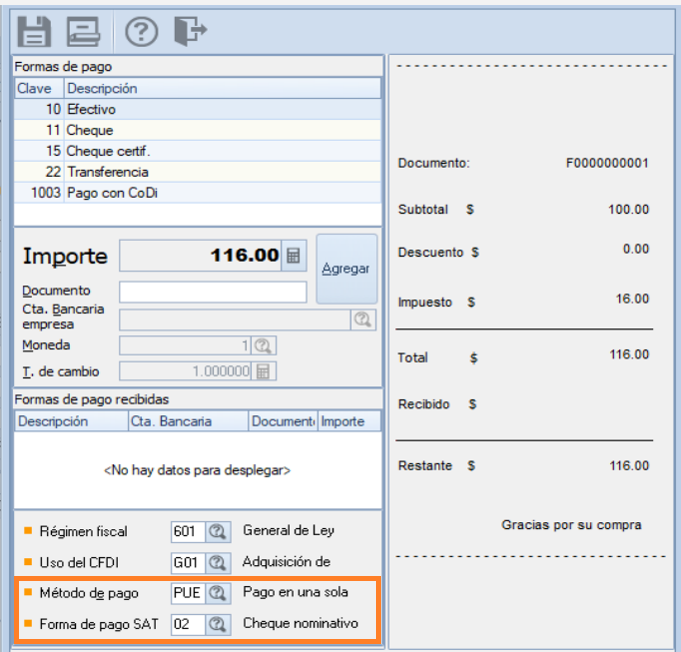Click the Print toolbar icon
Screen dimensions: 681x652
click(83, 31)
